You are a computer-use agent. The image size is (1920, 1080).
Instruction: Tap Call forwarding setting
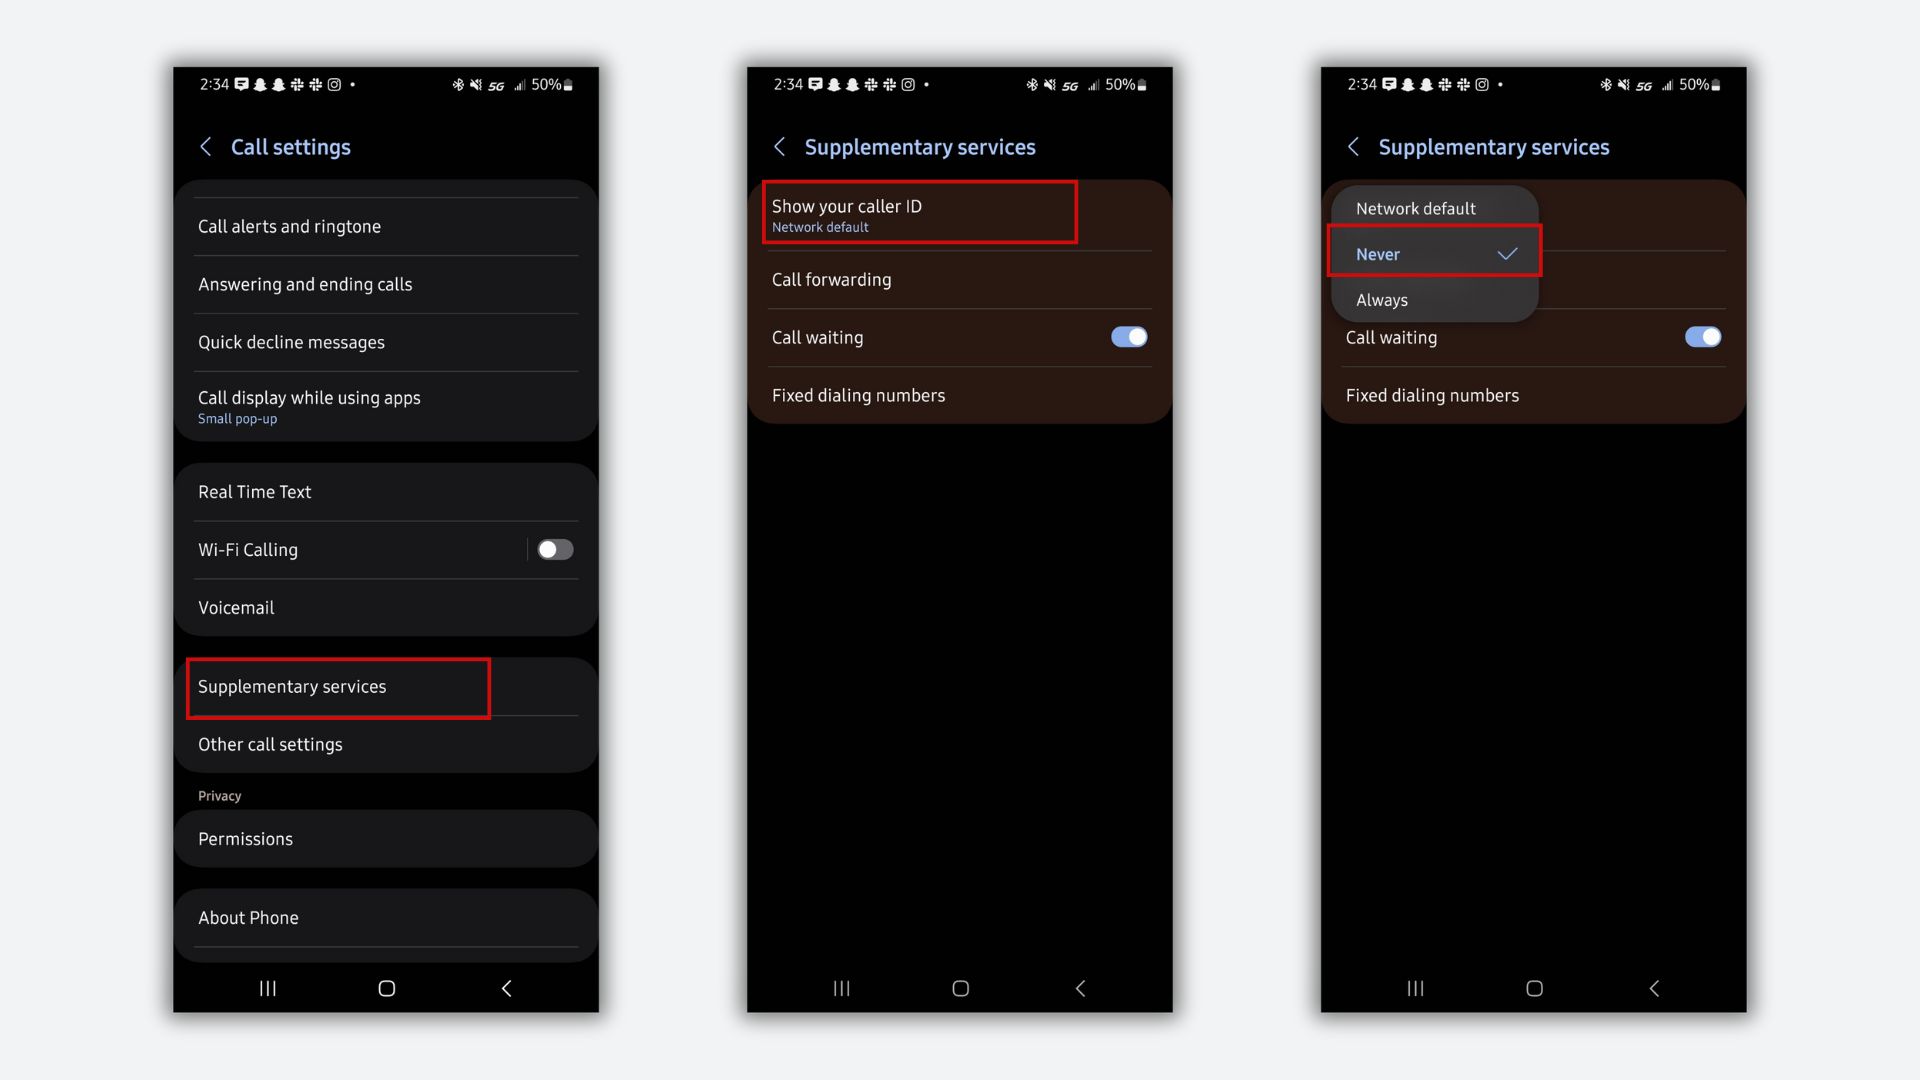pos(959,278)
